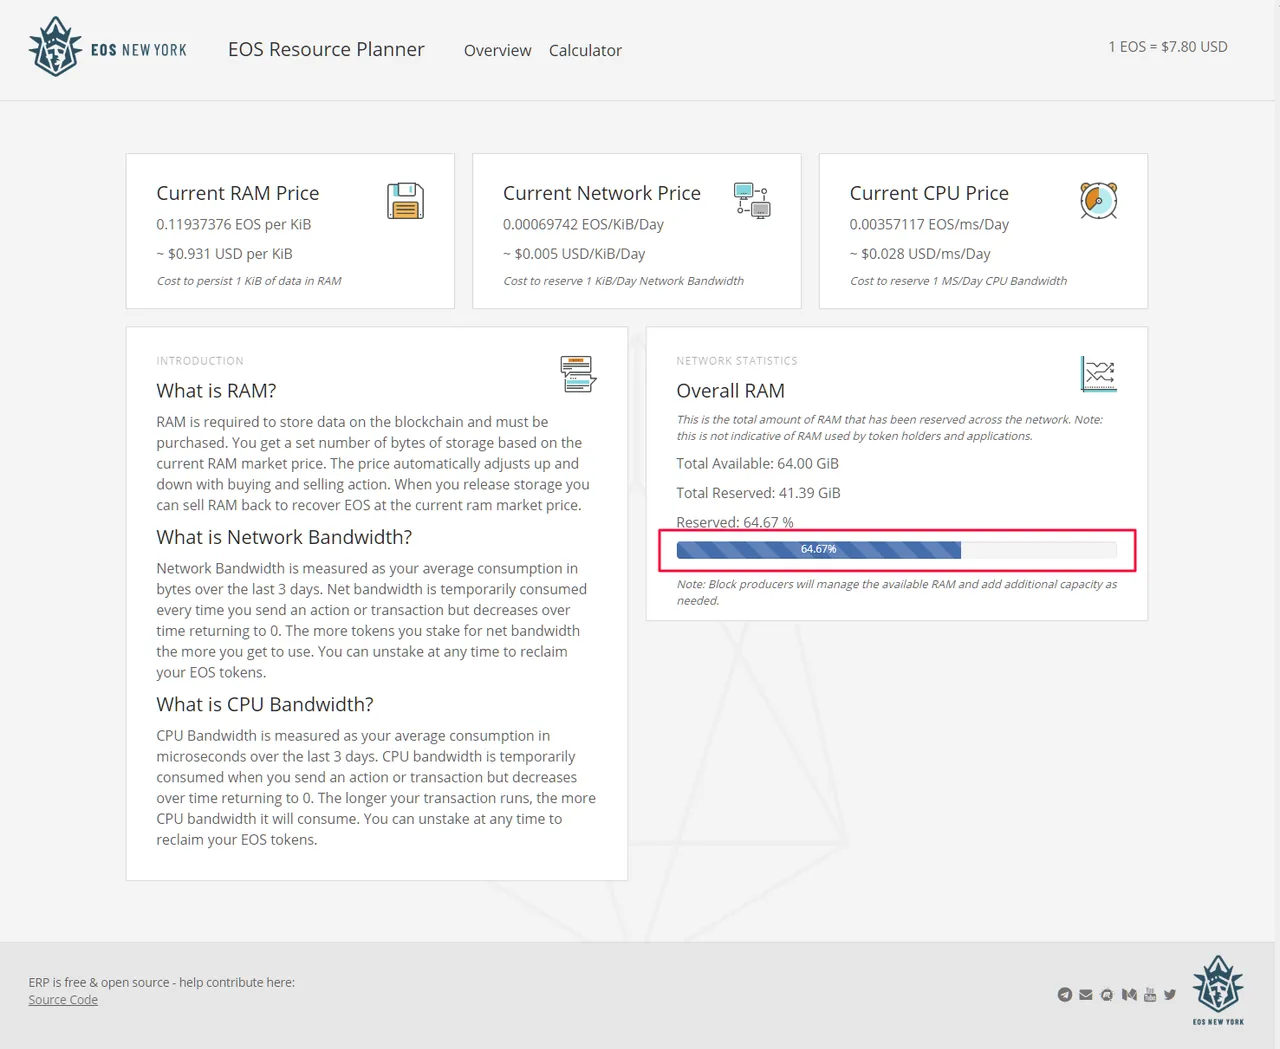Click the 1 EOS = $7.80 USD rate
Screen dimensions: 1280x1049
point(1168,47)
